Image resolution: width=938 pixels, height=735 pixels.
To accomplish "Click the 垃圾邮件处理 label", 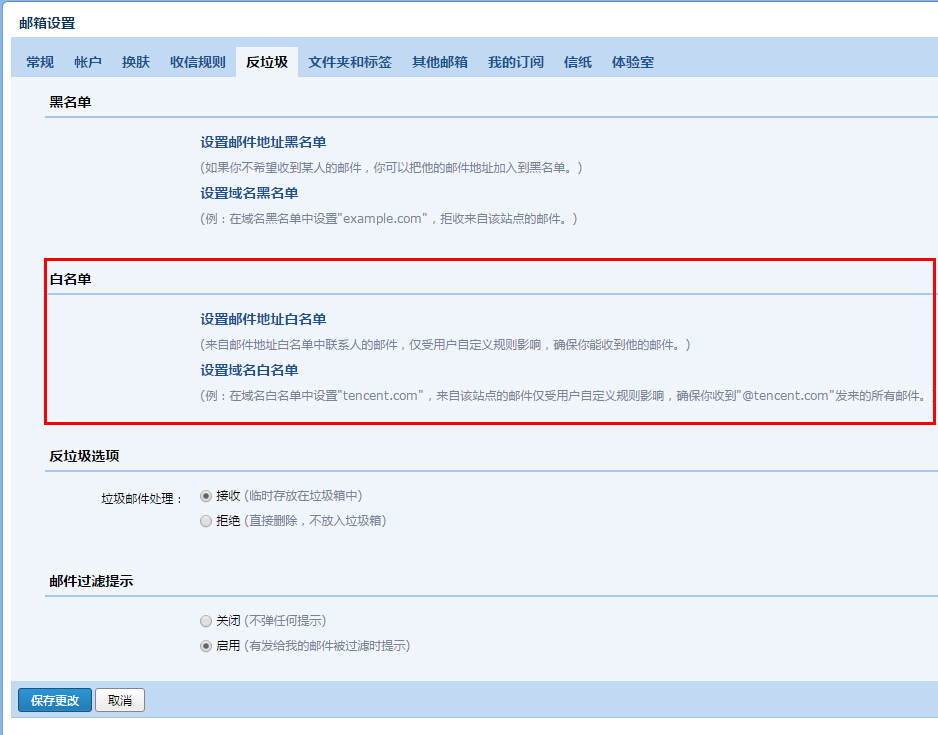I will coord(142,499).
